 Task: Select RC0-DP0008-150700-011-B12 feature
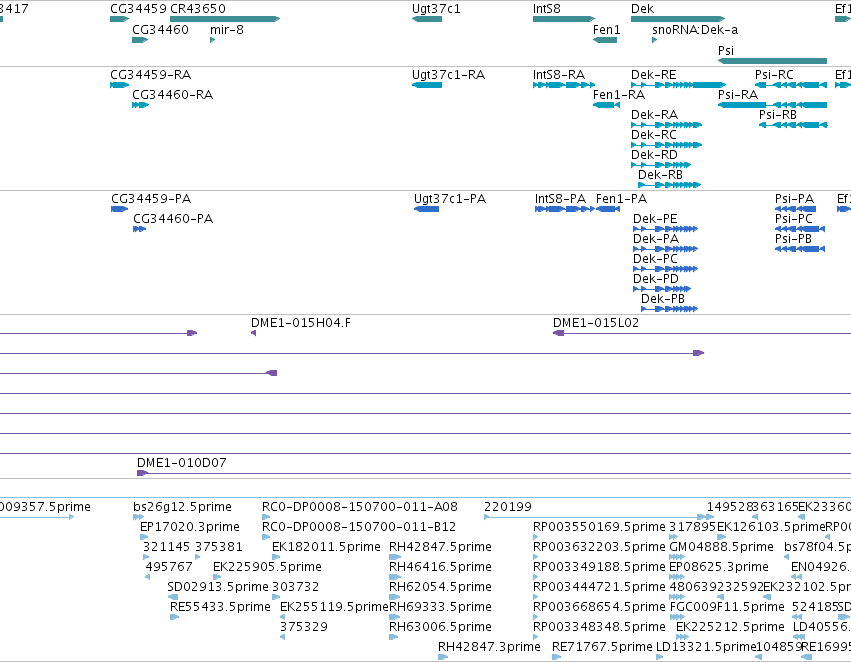(266, 537)
